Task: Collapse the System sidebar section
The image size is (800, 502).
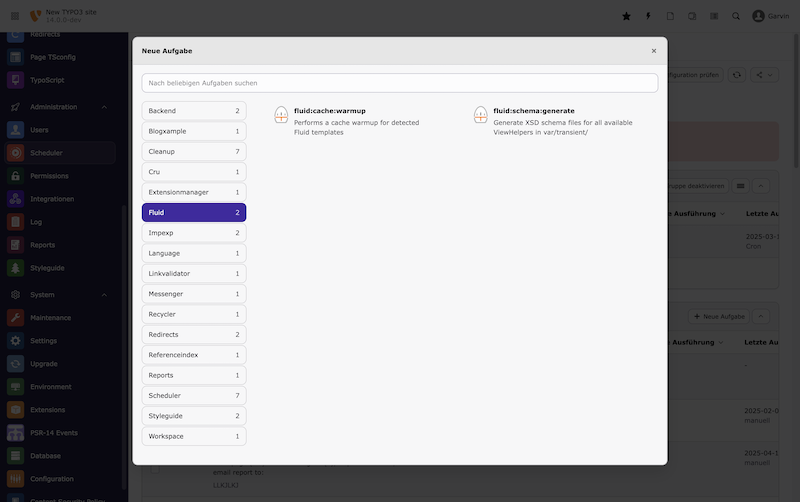Action: 104,295
